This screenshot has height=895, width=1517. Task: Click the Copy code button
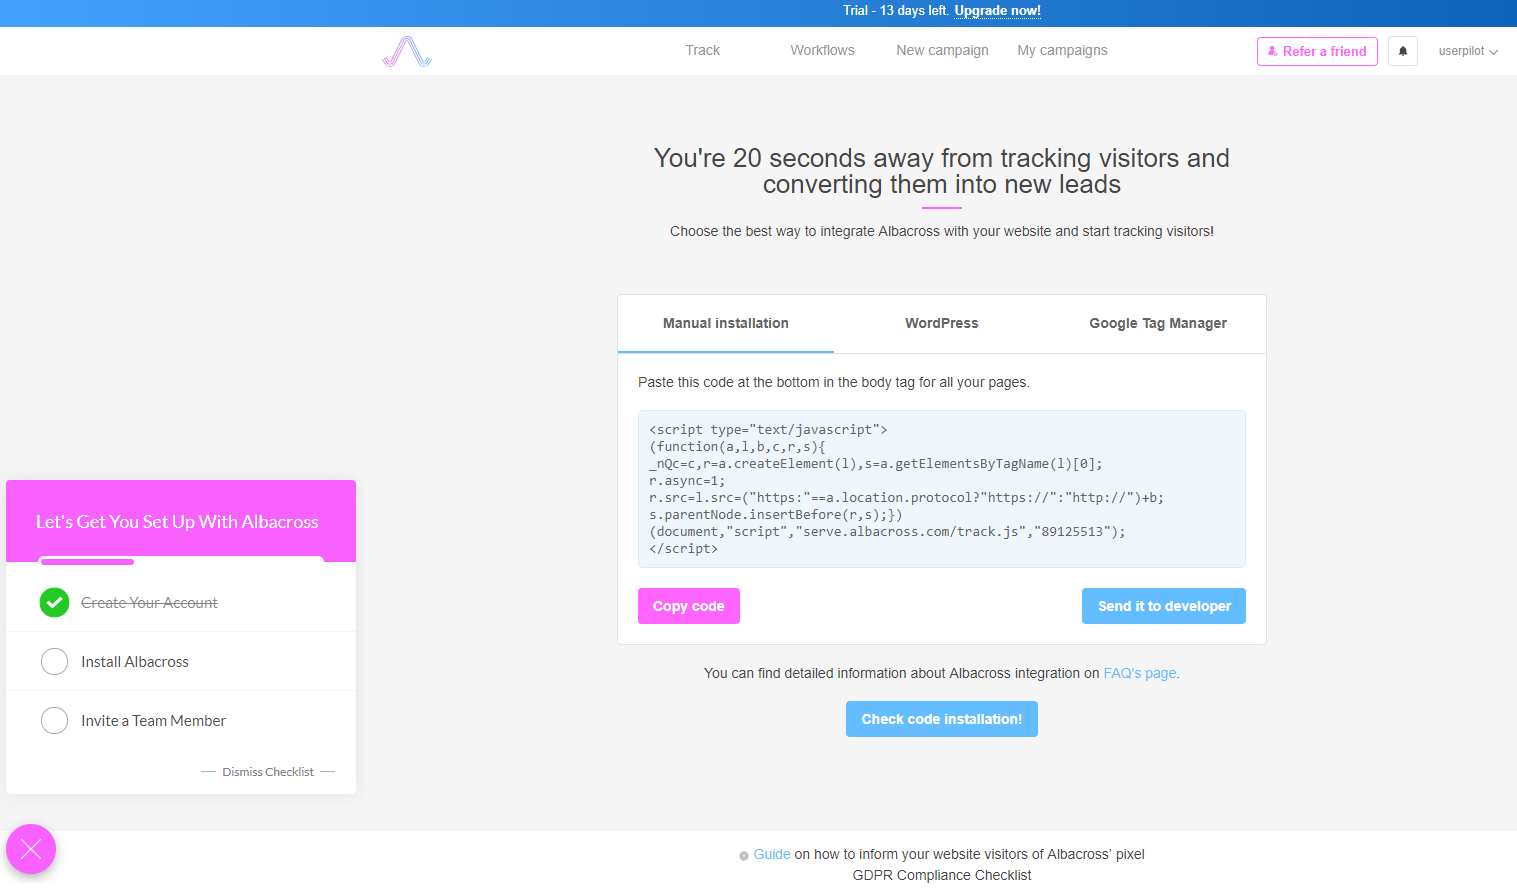coord(689,606)
